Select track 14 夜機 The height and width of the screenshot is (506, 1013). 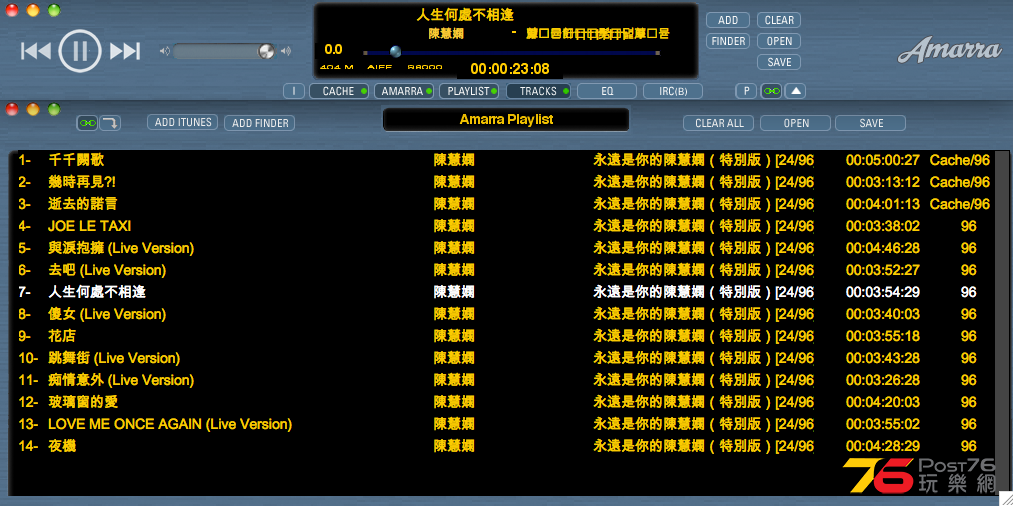click(x=503, y=446)
